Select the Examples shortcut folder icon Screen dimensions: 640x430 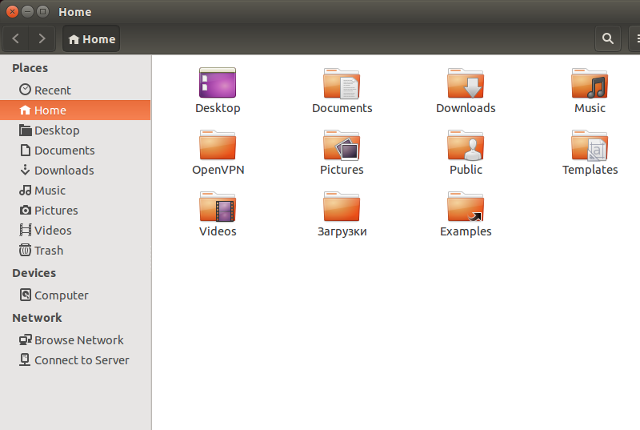coord(466,206)
